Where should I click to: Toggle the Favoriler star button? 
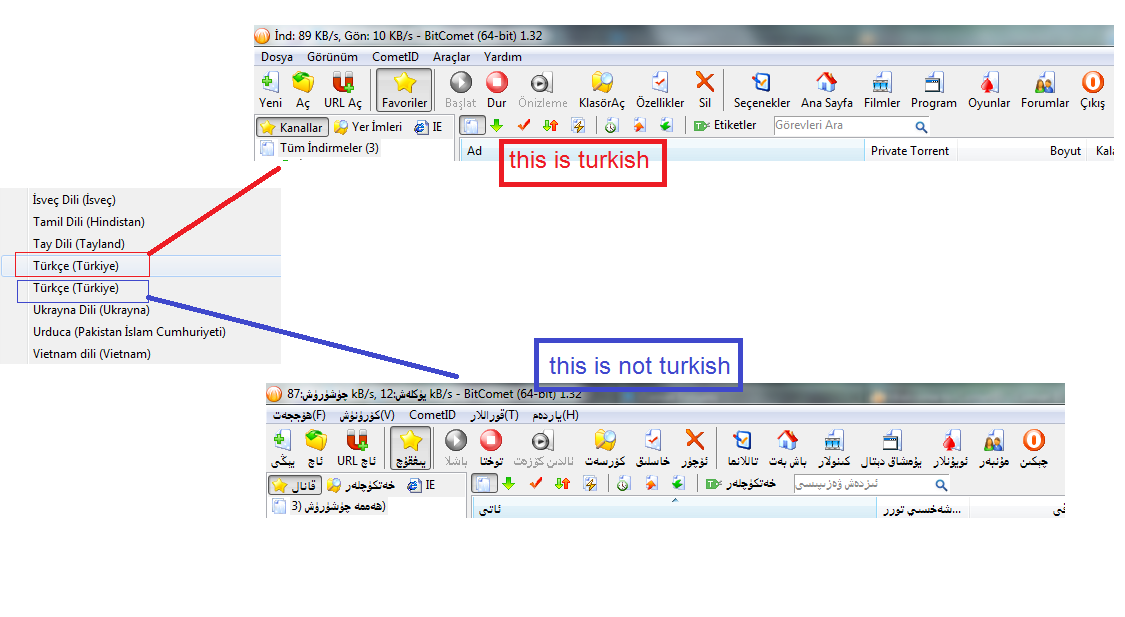[404, 90]
